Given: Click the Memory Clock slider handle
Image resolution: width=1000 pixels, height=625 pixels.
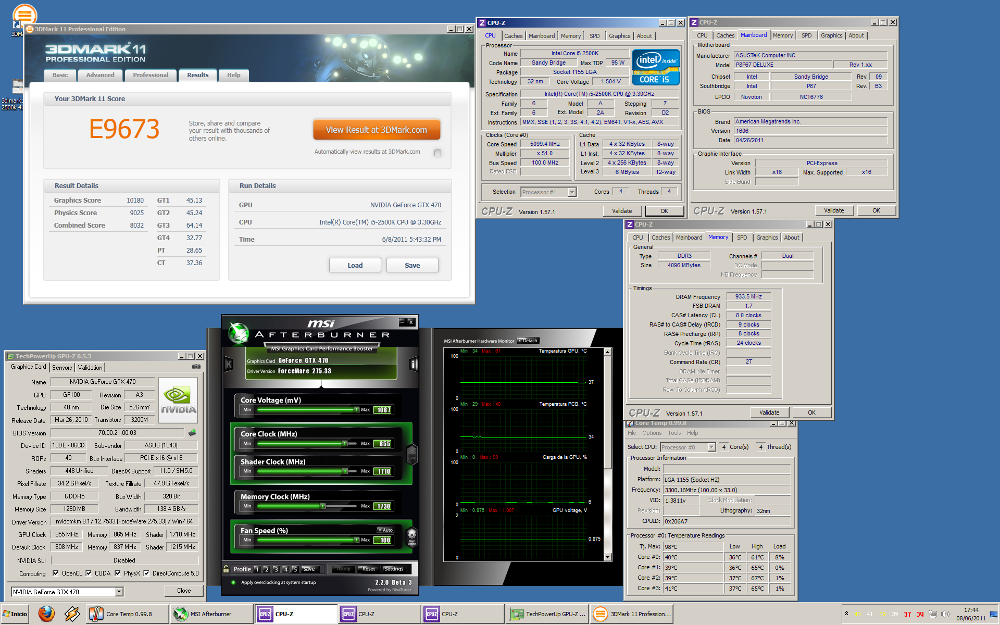Looking at the screenshot, I should (x=323, y=506).
